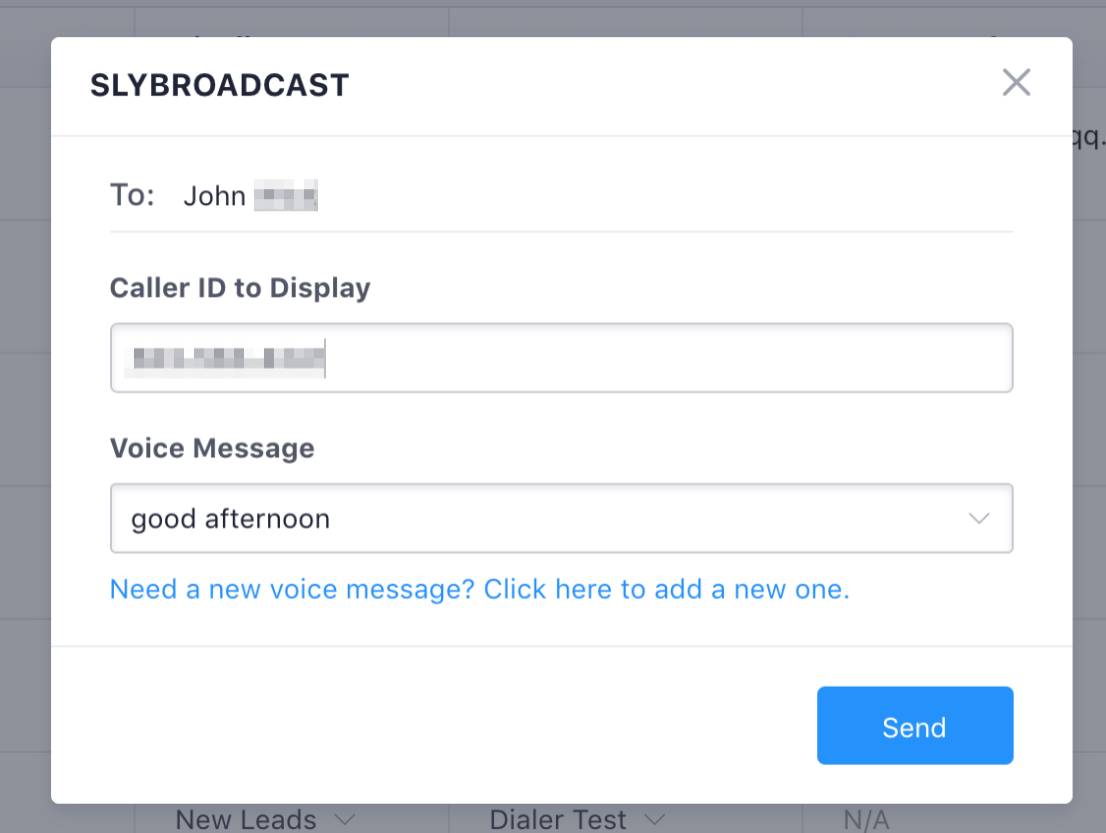
Task: Click the N/A cell in the background table
Action: (865, 820)
